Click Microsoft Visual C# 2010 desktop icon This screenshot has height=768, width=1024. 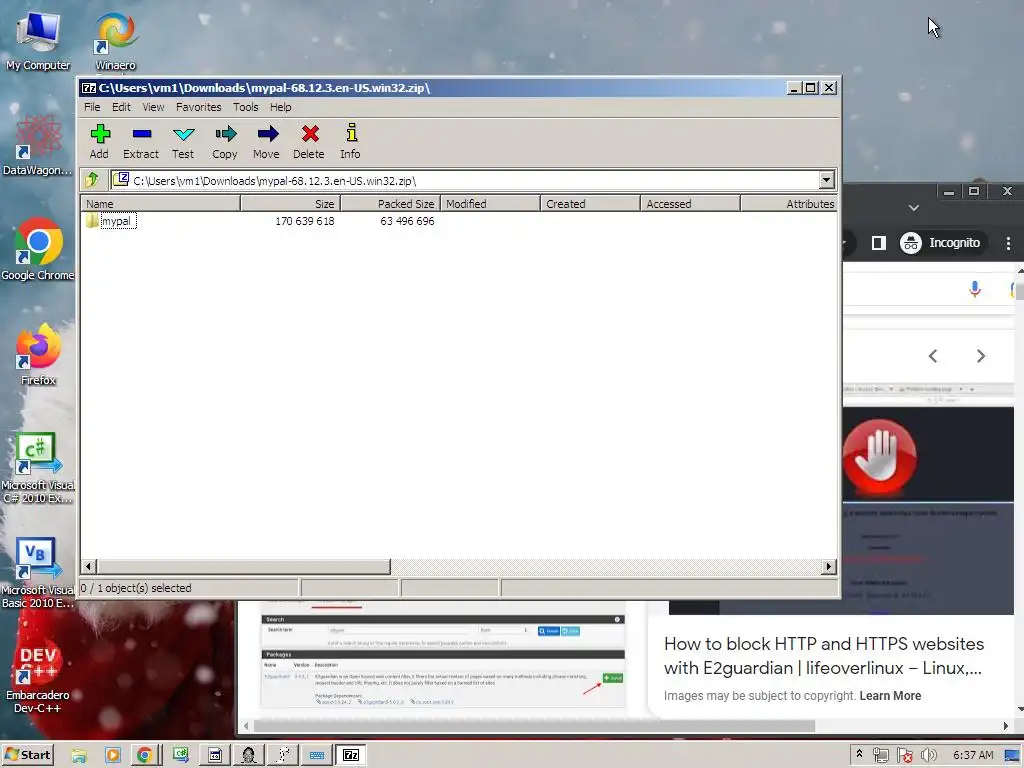(x=38, y=466)
